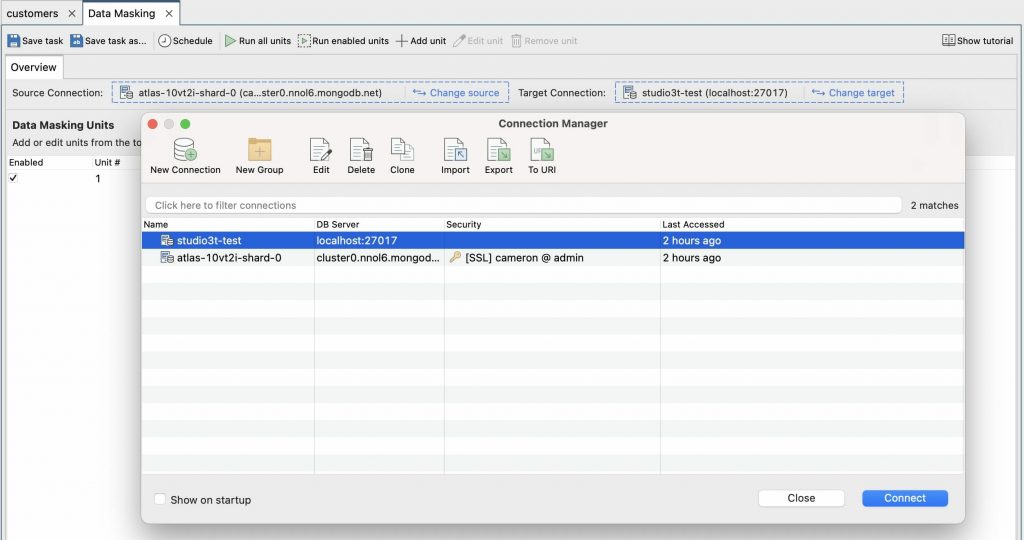Open the Schedule option
The image size is (1024, 540).
pos(185,40)
